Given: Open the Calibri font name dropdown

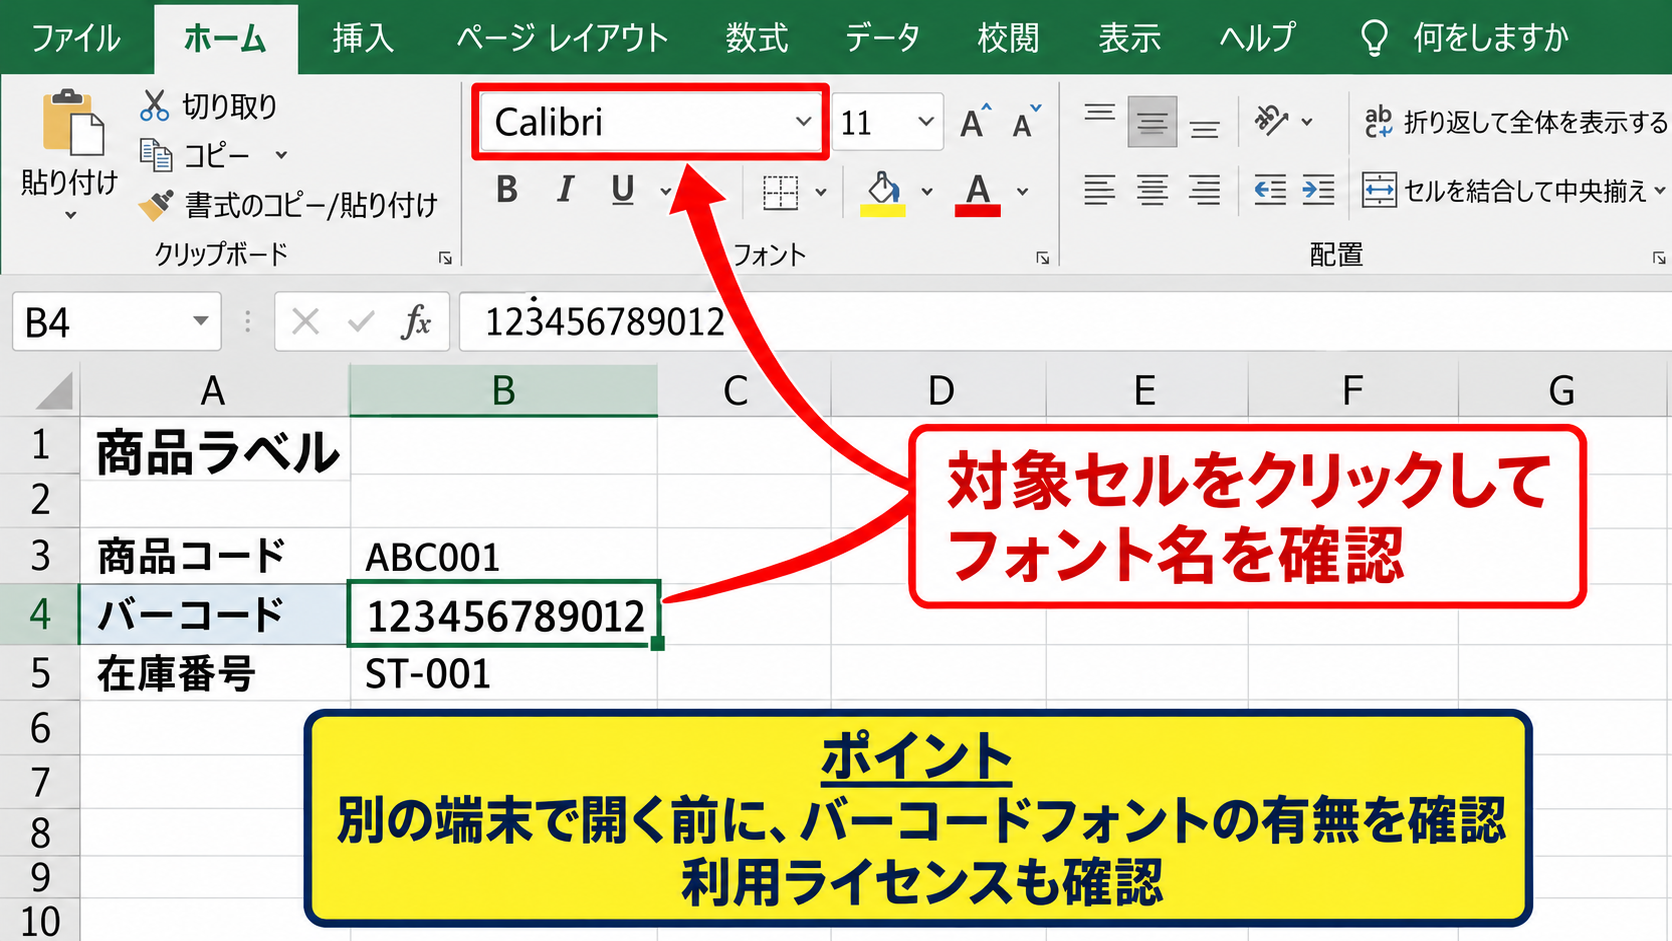Looking at the screenshot, I should [803, 122].
